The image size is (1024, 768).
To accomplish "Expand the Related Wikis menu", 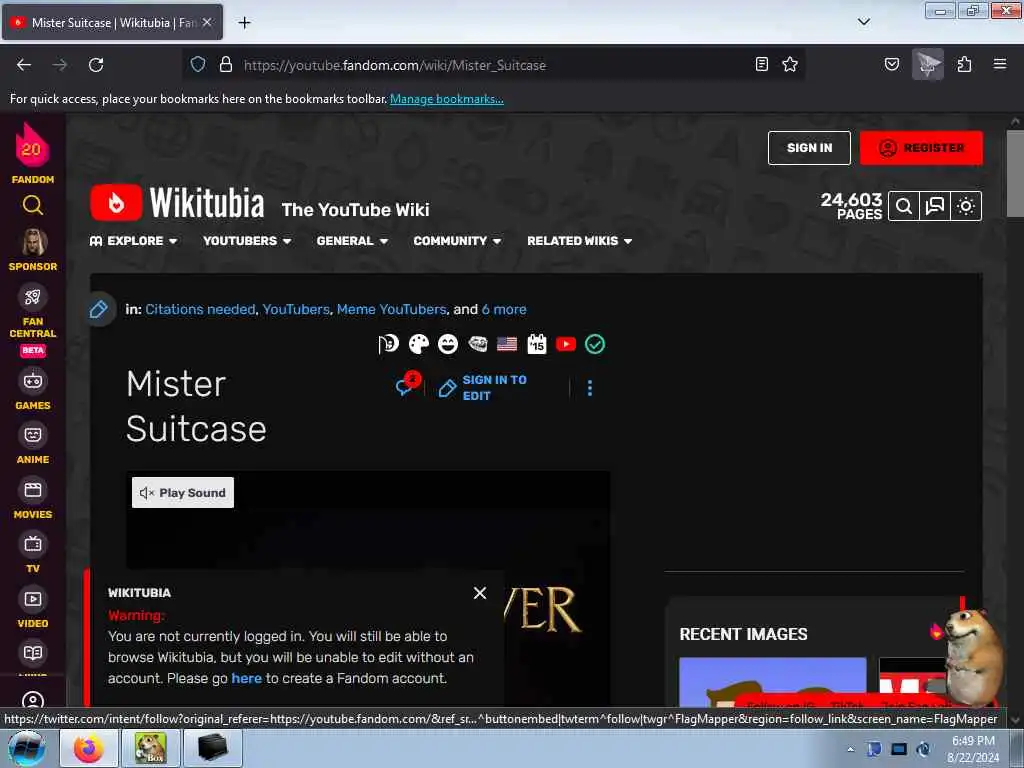I will (x=579, y=241).
